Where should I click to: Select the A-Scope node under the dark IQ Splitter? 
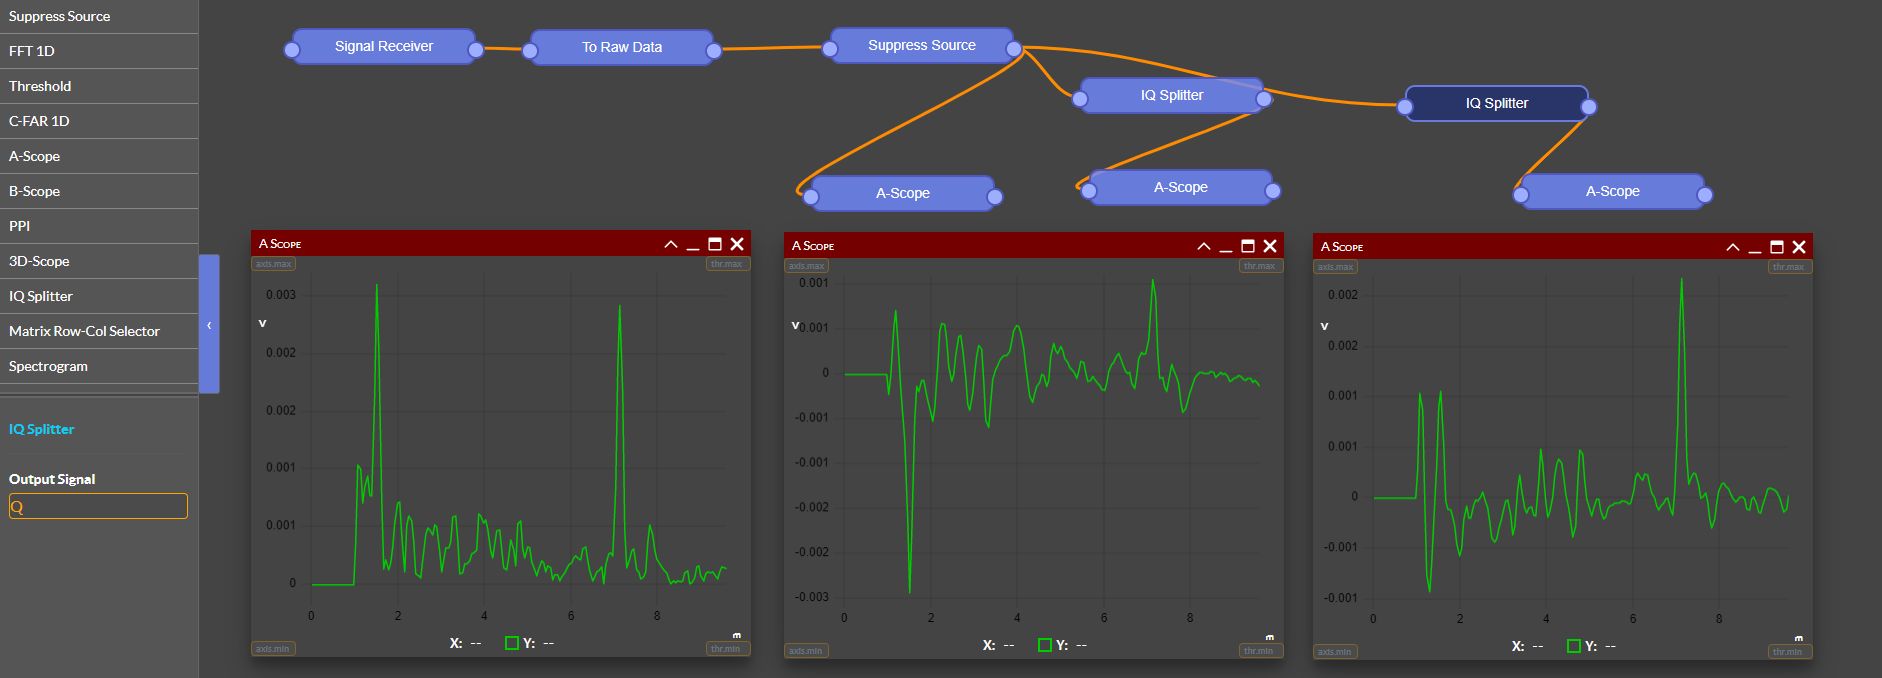(x=1613, y=191)
